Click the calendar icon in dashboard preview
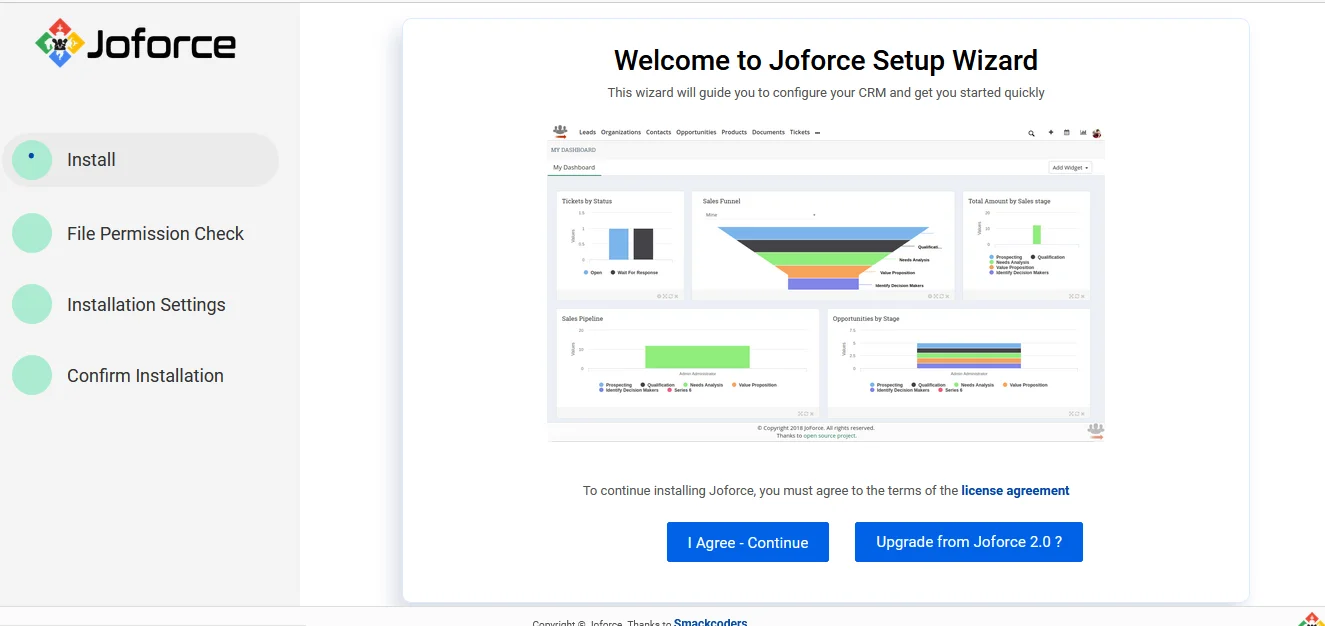Screen dimensions: 1325x626 (x=1066, y=133)
